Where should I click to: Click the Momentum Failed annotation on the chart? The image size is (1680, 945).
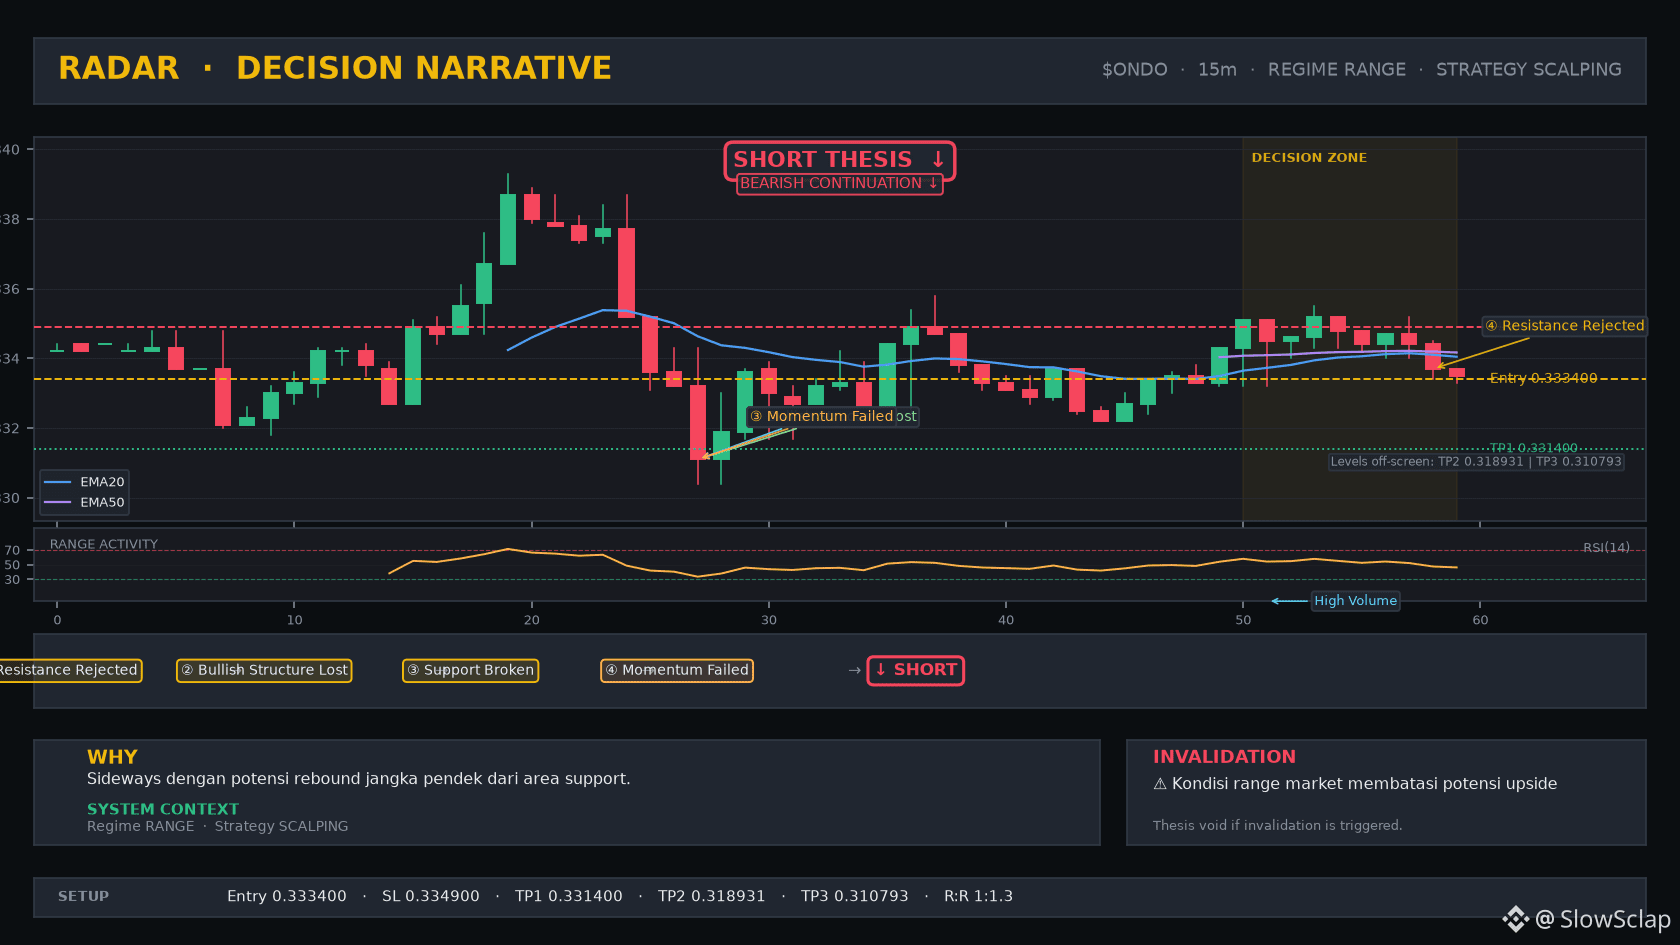(821, 416)
